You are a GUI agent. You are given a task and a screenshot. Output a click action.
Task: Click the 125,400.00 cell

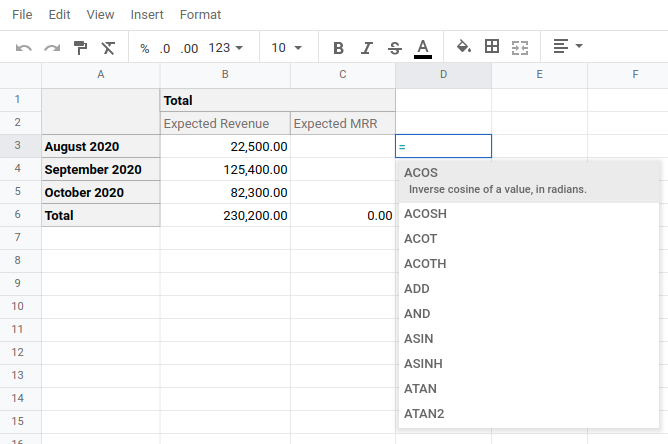(225, 170)
